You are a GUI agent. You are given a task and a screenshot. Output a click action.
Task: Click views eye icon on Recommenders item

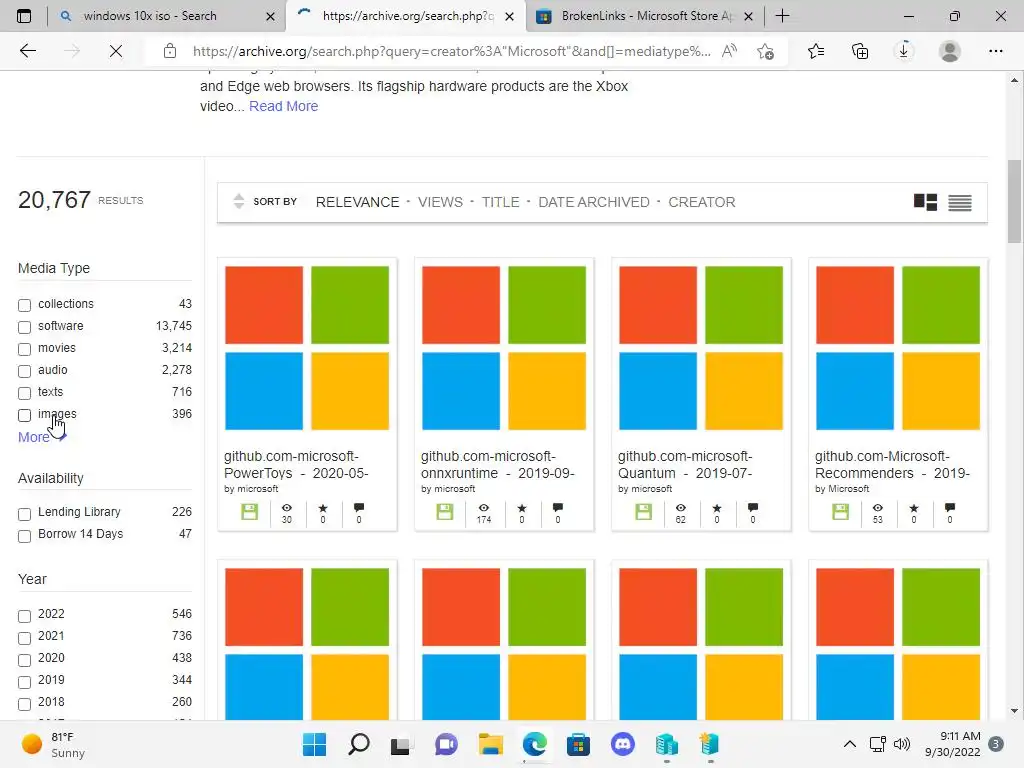(x=878, y=507)
